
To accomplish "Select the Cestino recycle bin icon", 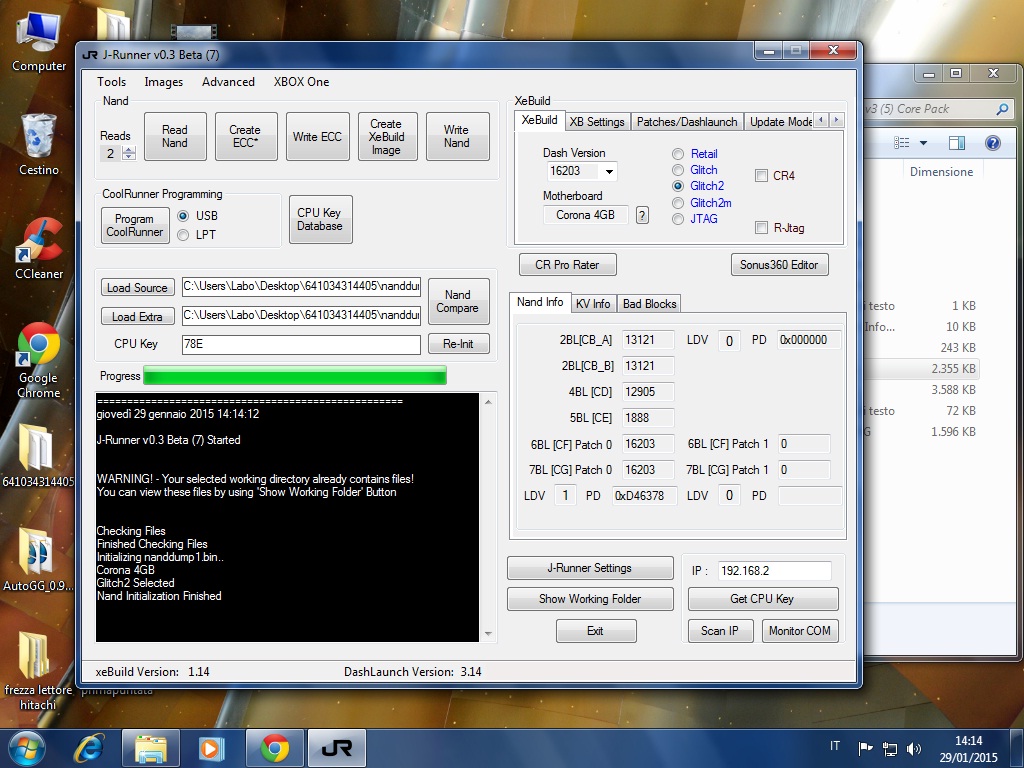I will (x=39, y=144).
